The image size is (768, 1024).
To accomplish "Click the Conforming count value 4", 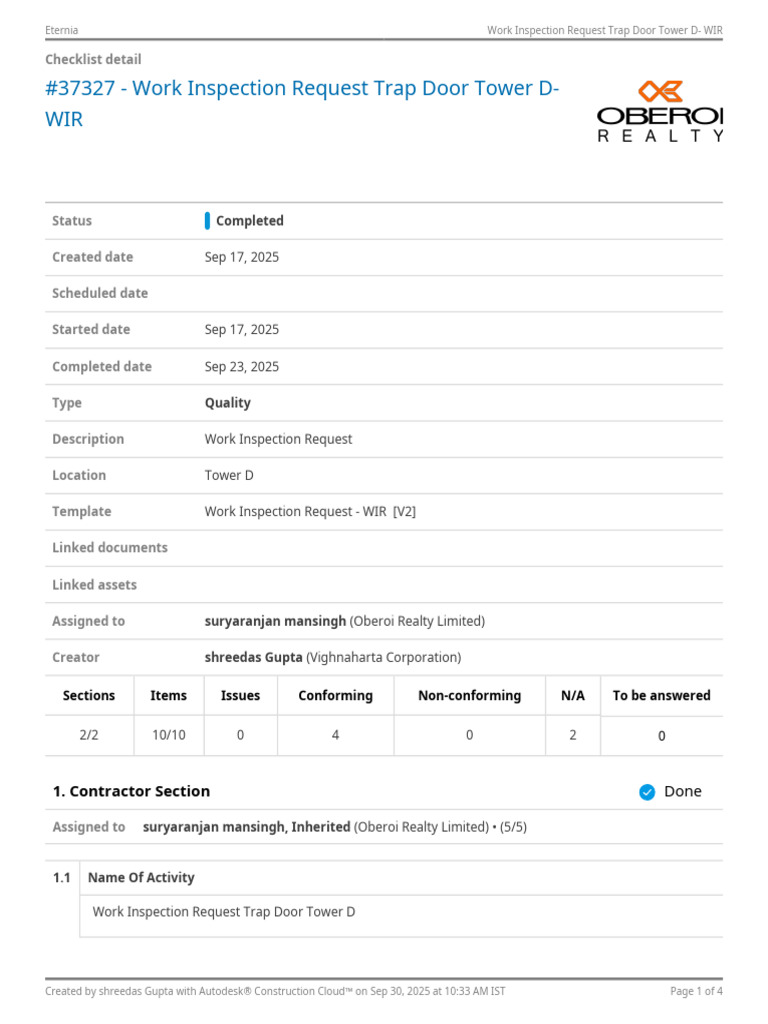I will click(x=335, y=735).
